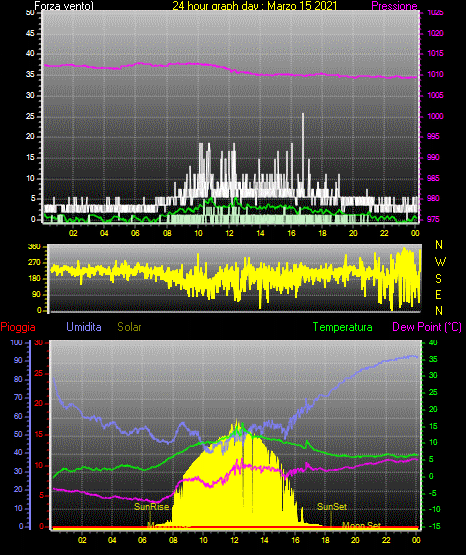Click humidity axis value '70'
This screenshot has width=466, height=555.
click(18, 397)
